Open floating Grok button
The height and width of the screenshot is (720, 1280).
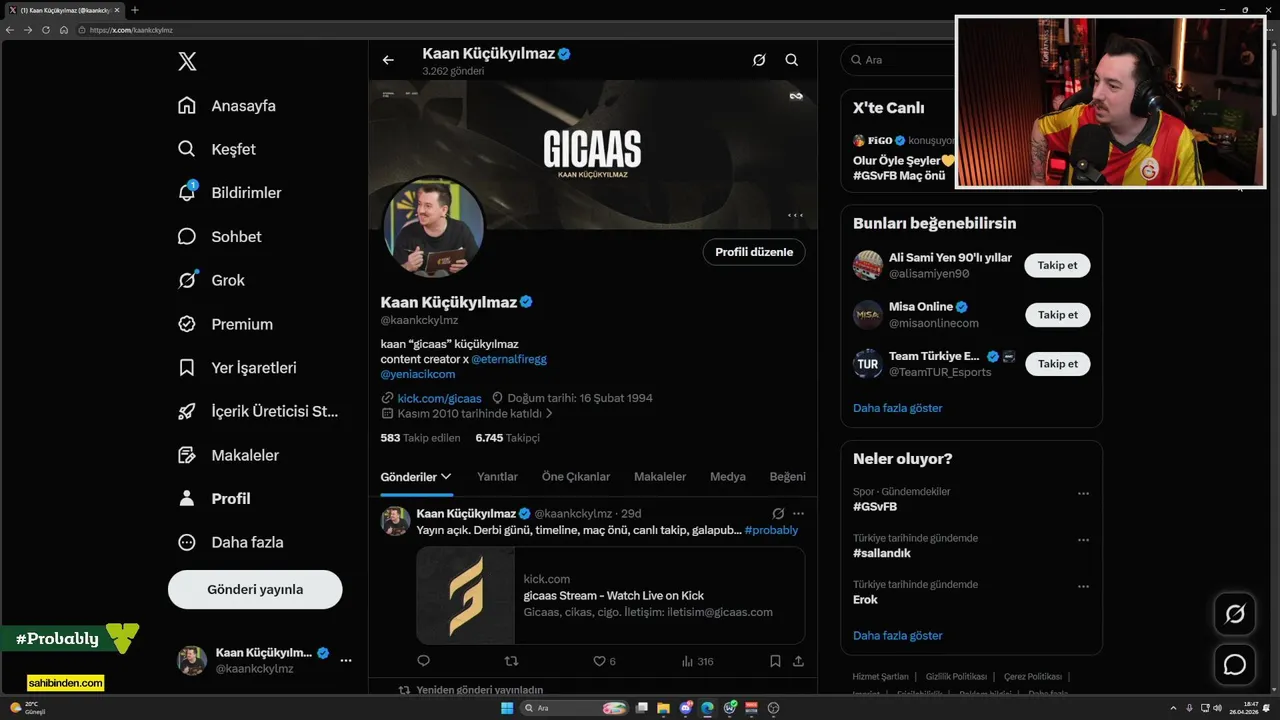[1235, 614]
